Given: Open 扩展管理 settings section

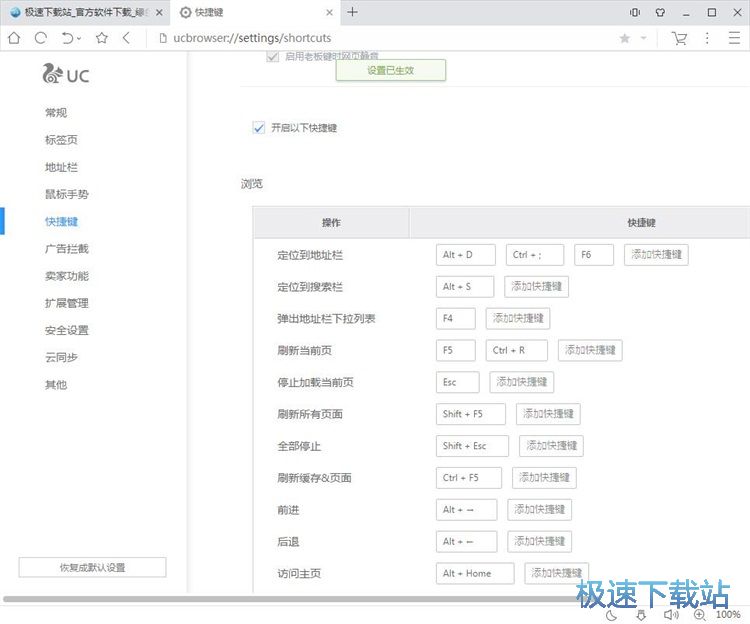Looking at the screenshot, I should click(66, 303).
